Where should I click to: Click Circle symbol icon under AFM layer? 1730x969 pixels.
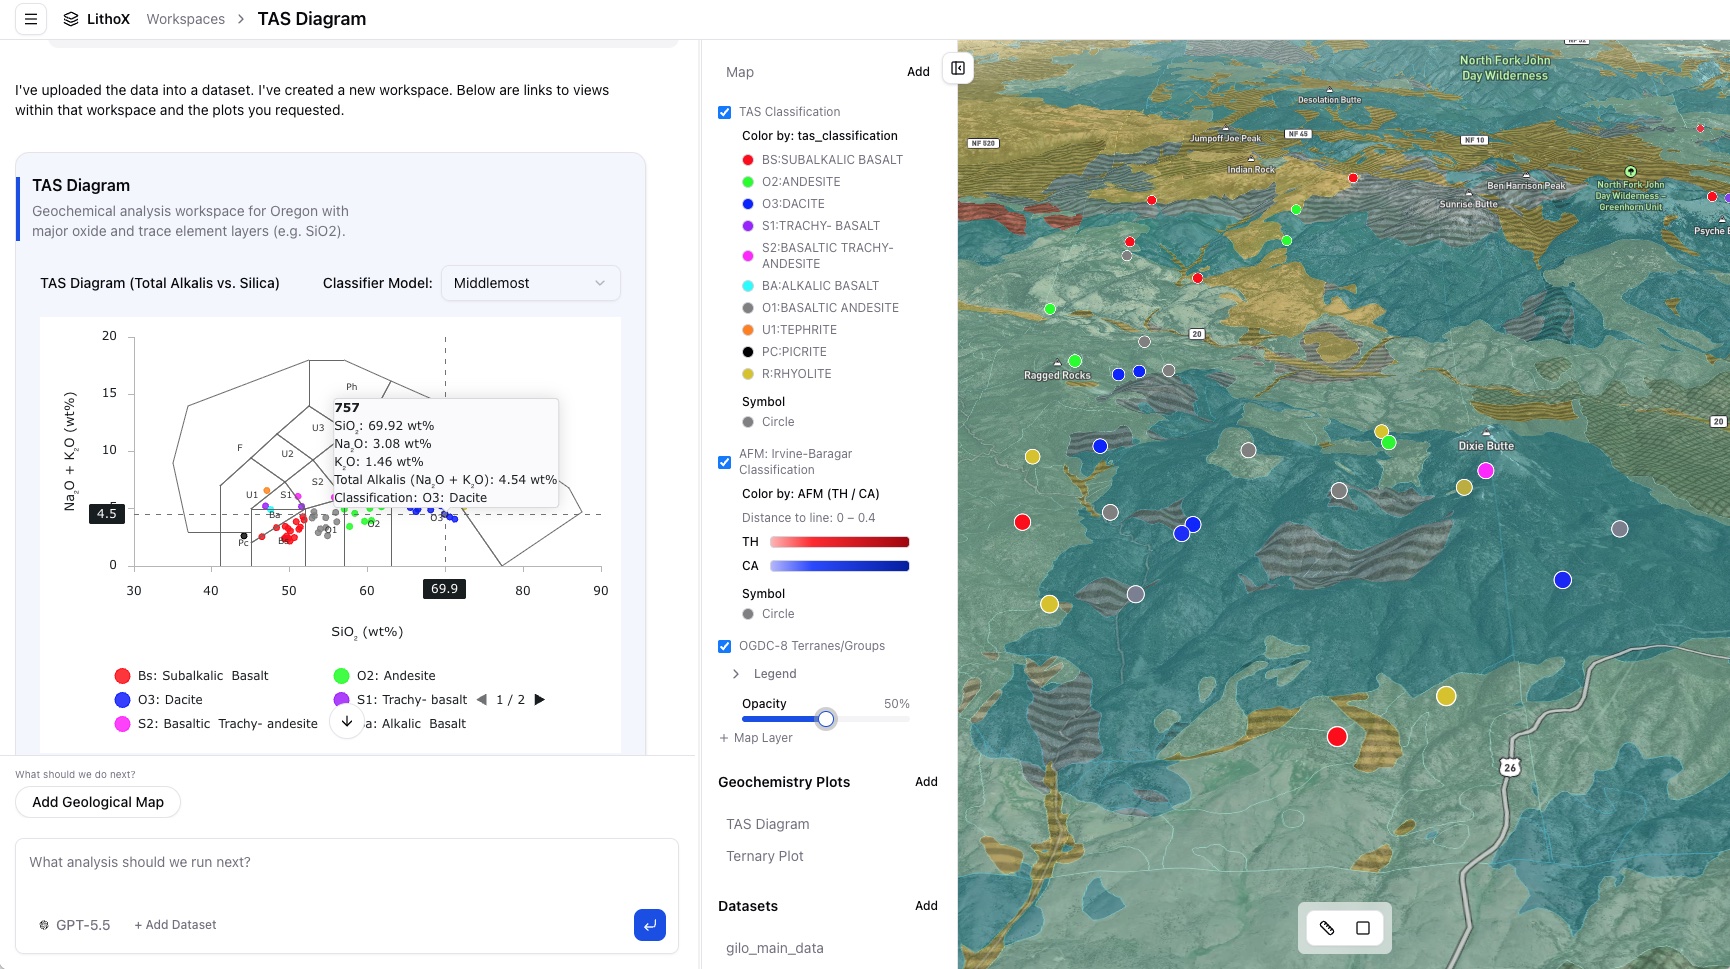[747, 614]
